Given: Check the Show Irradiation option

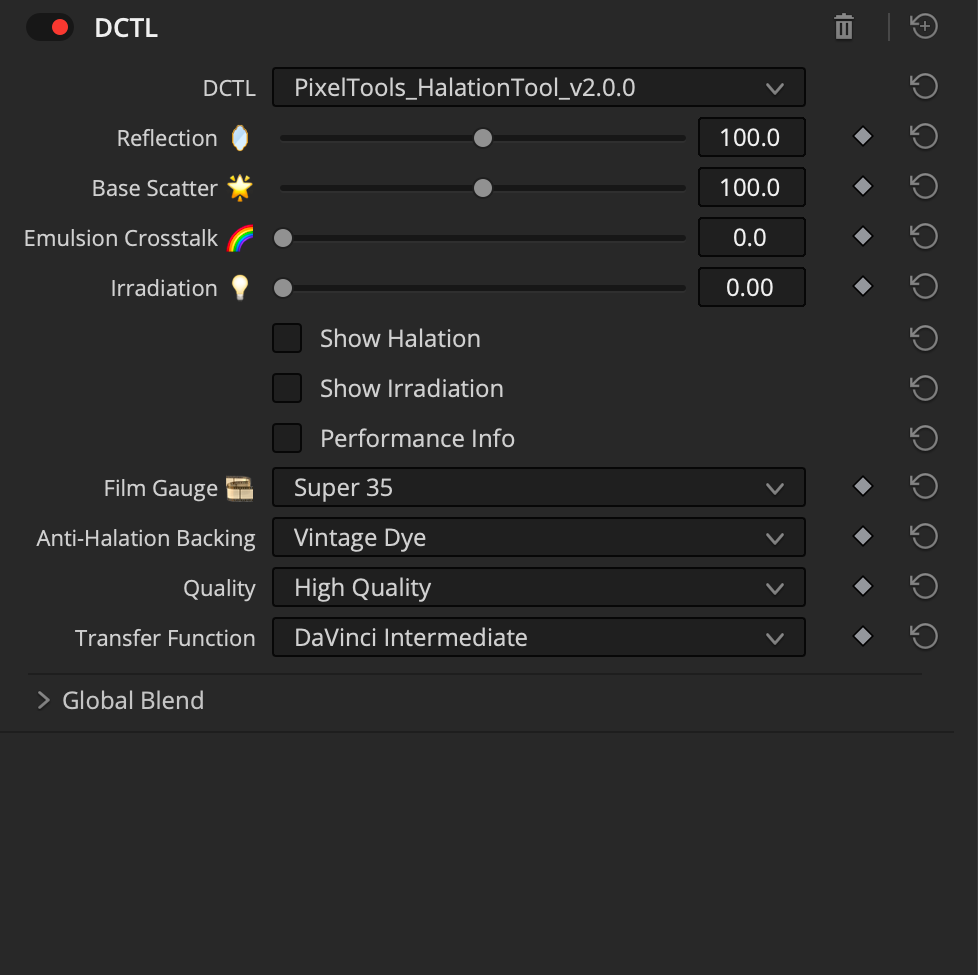Looking at the screenshot, I should 287,388.
